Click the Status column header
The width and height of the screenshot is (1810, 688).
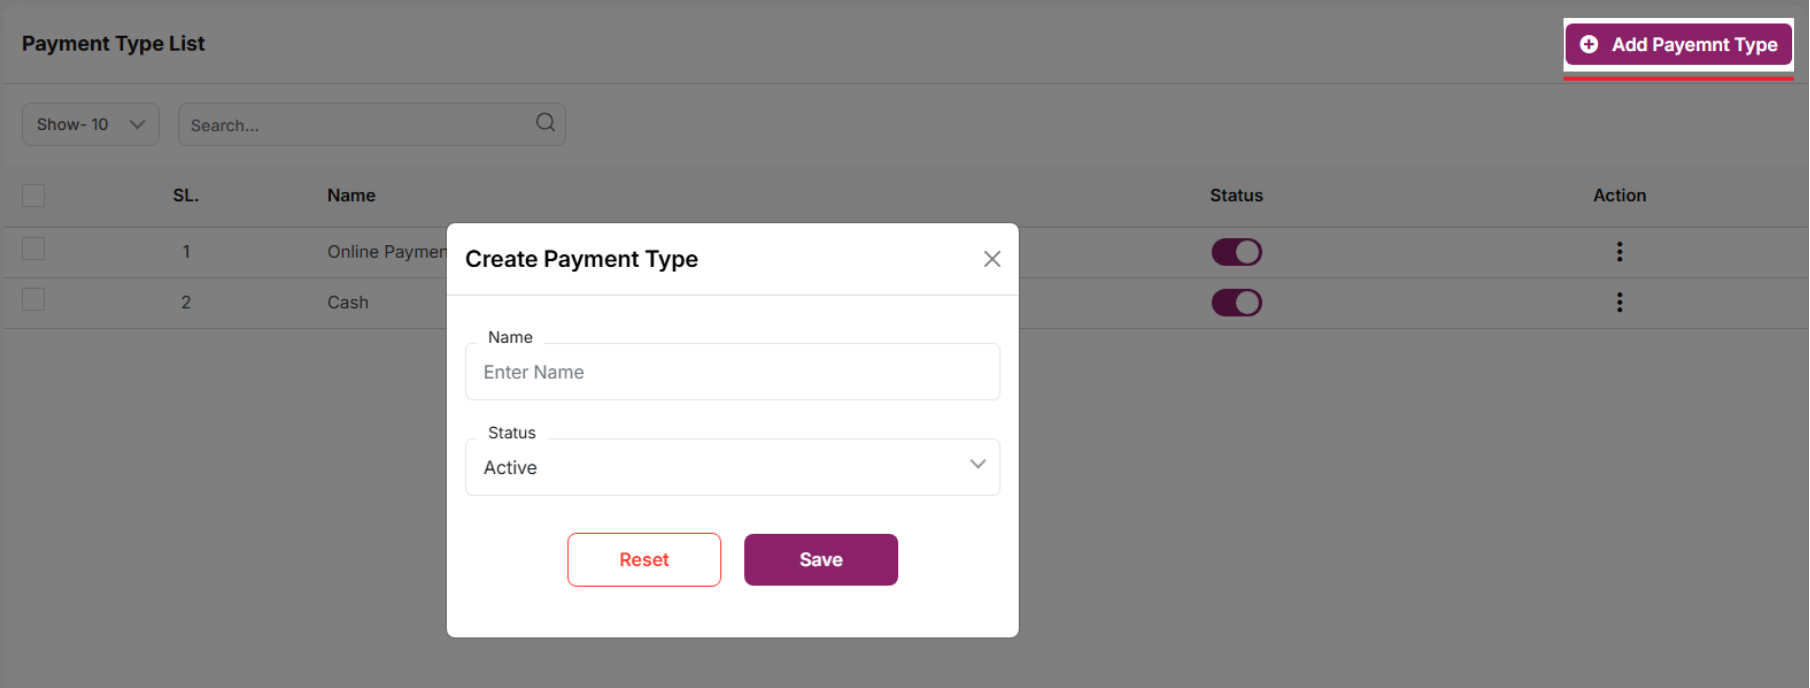[1236, 196]
